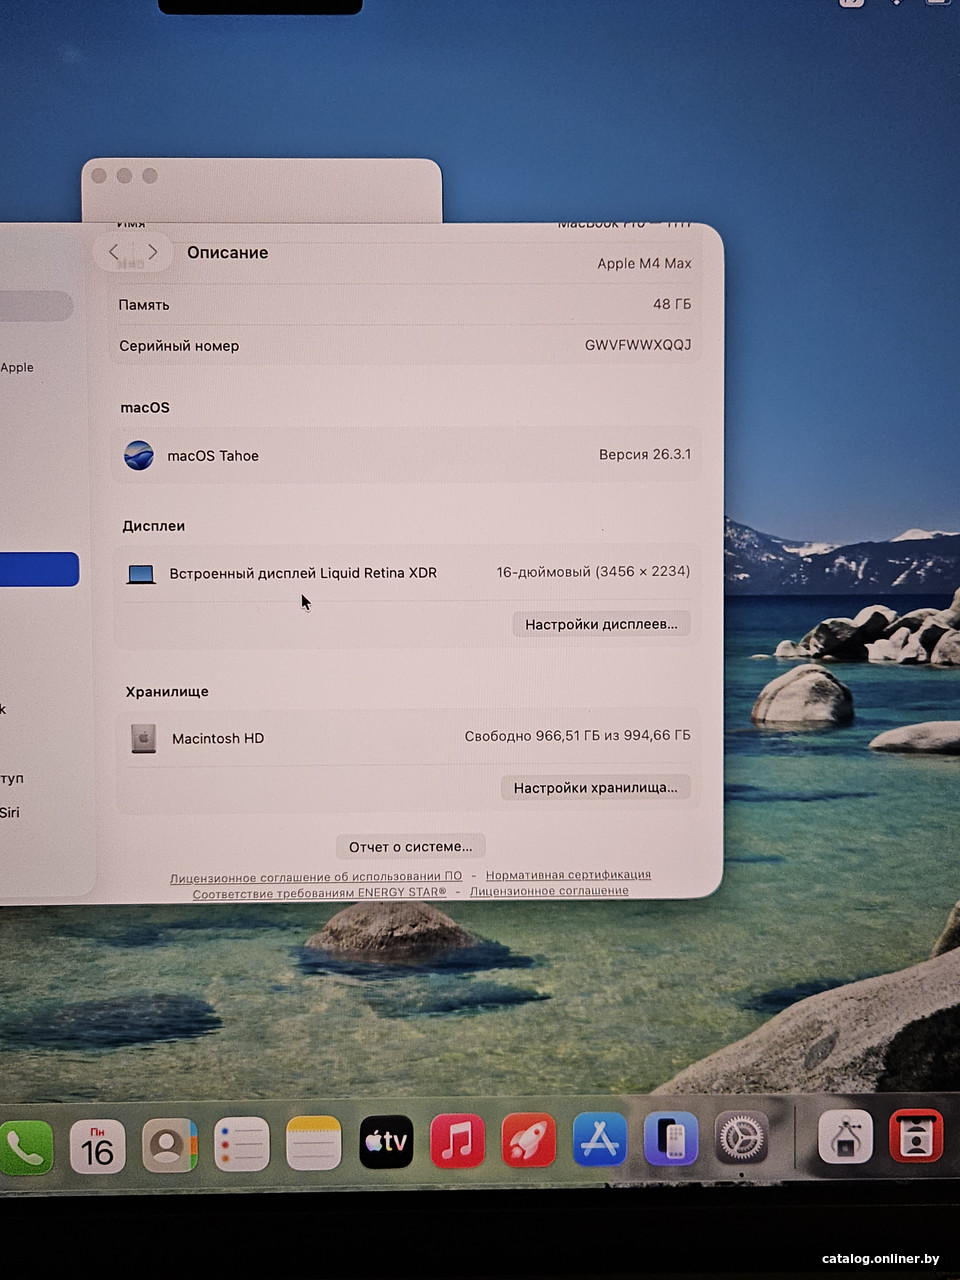Open the App Store from the Dock
Viewport: 960px width, 1280px height.
coord(600,1139)
